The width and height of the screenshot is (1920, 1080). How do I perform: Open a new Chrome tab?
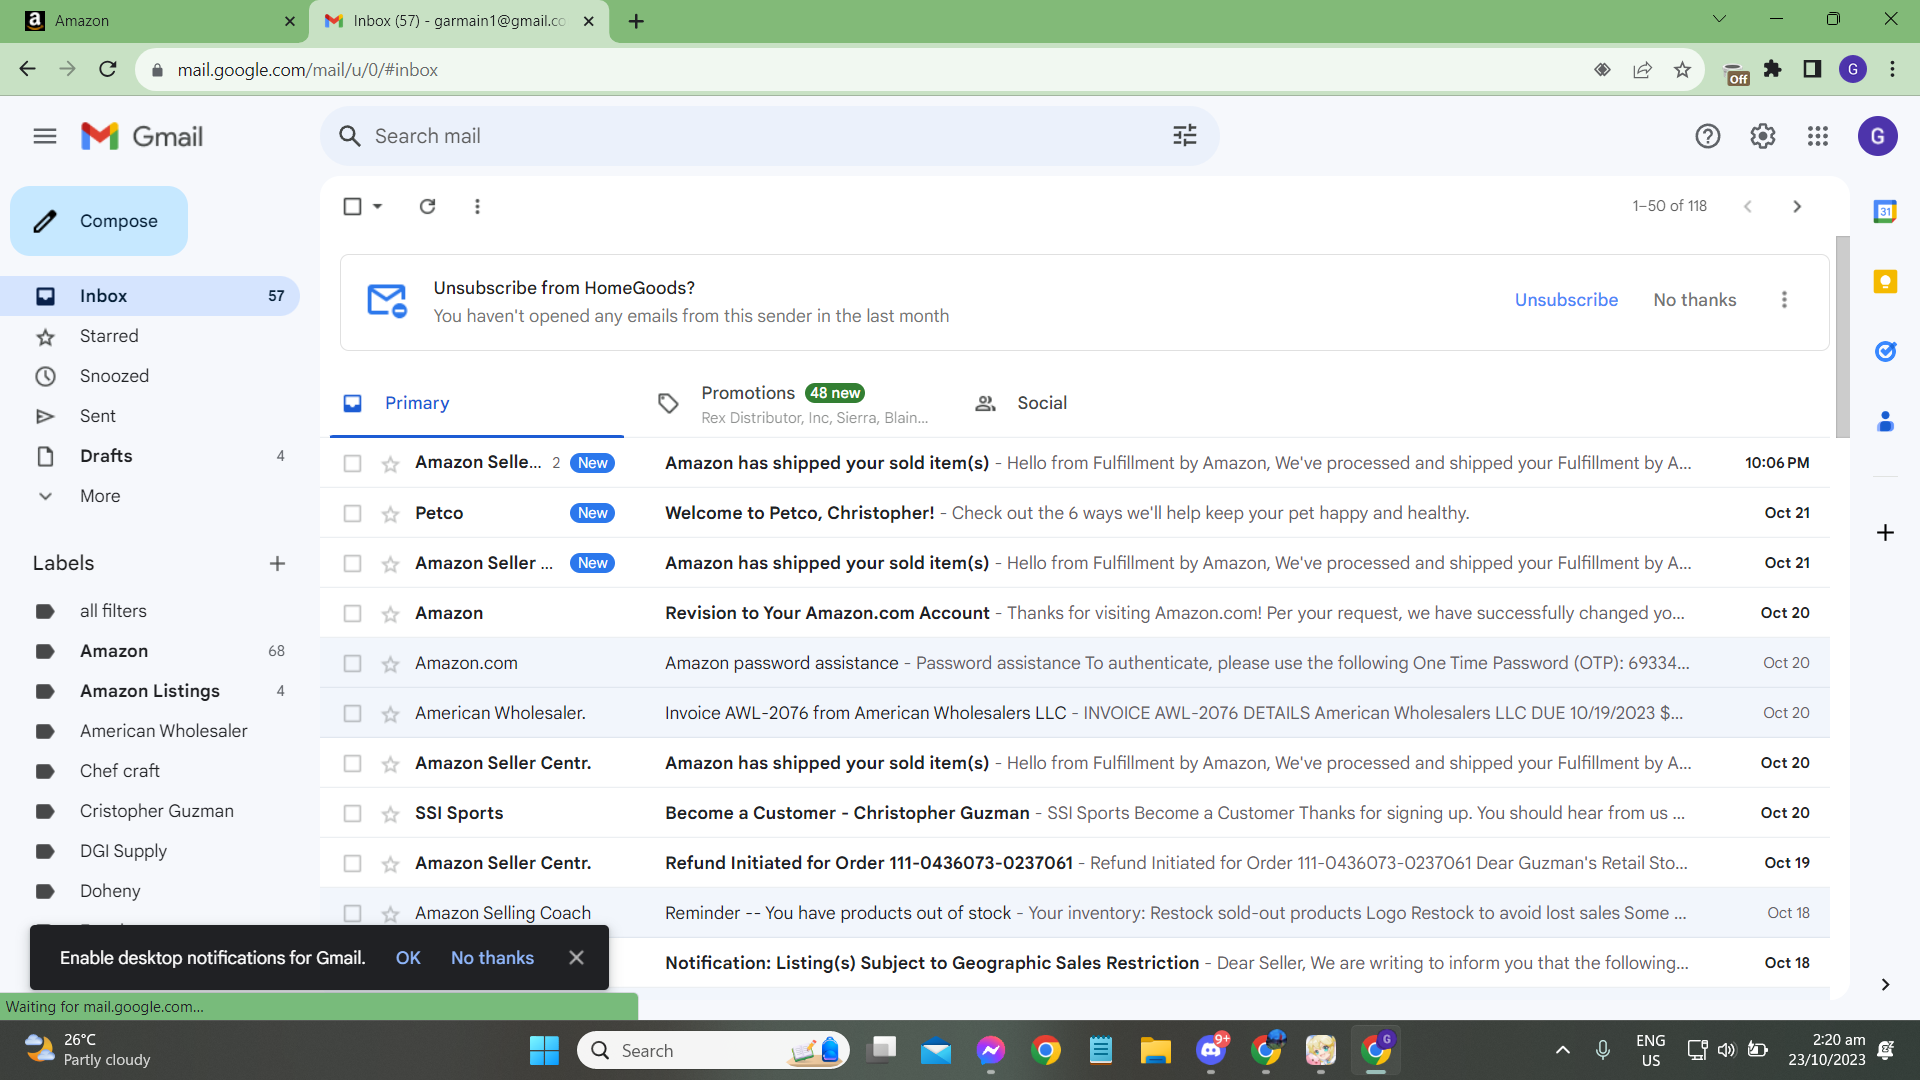tap(636, 21)
